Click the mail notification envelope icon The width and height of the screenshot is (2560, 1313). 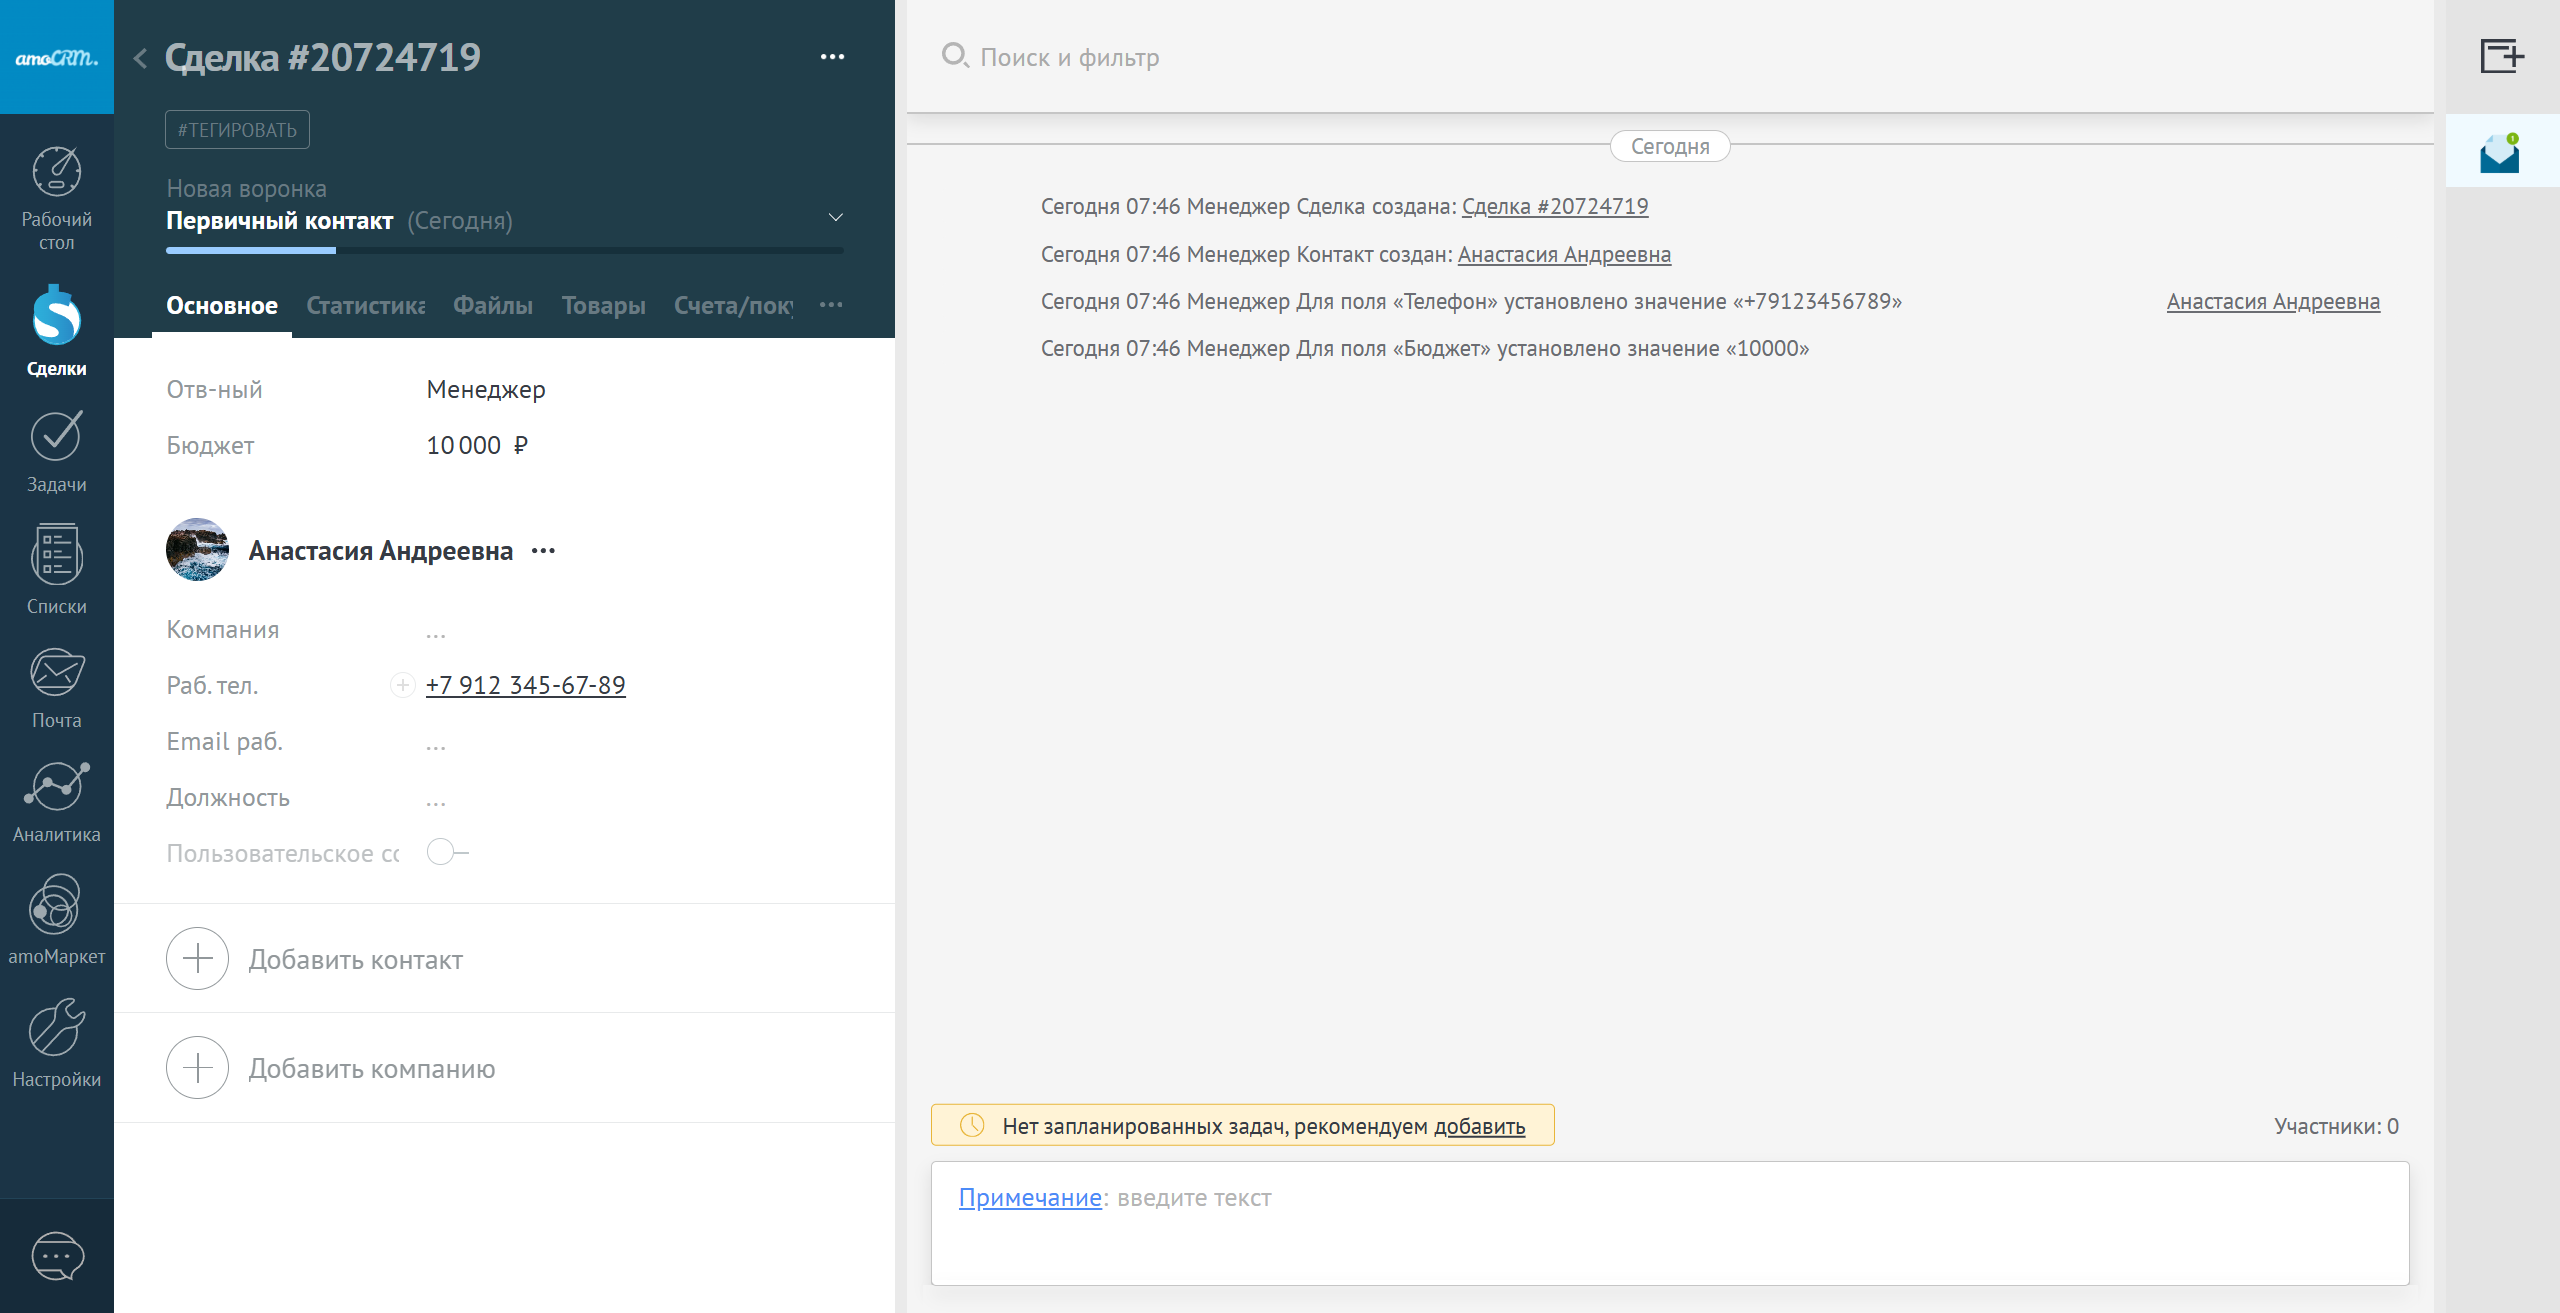point(2499,153)
